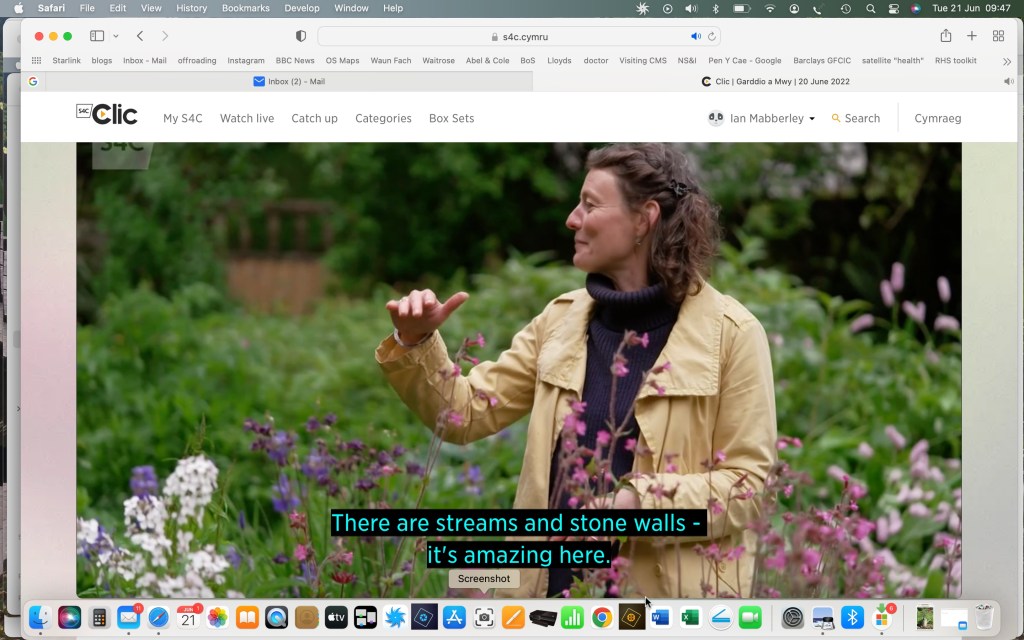This screenshot has height=640, width=1024.
Task: Open Google Chrome from the Dock
Action: tap(601, 618)
